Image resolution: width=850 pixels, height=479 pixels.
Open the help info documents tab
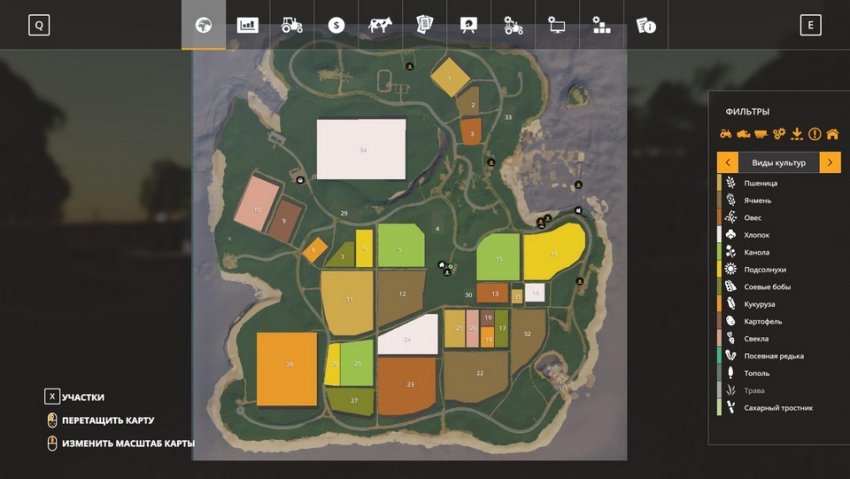[x=646, y=25]
